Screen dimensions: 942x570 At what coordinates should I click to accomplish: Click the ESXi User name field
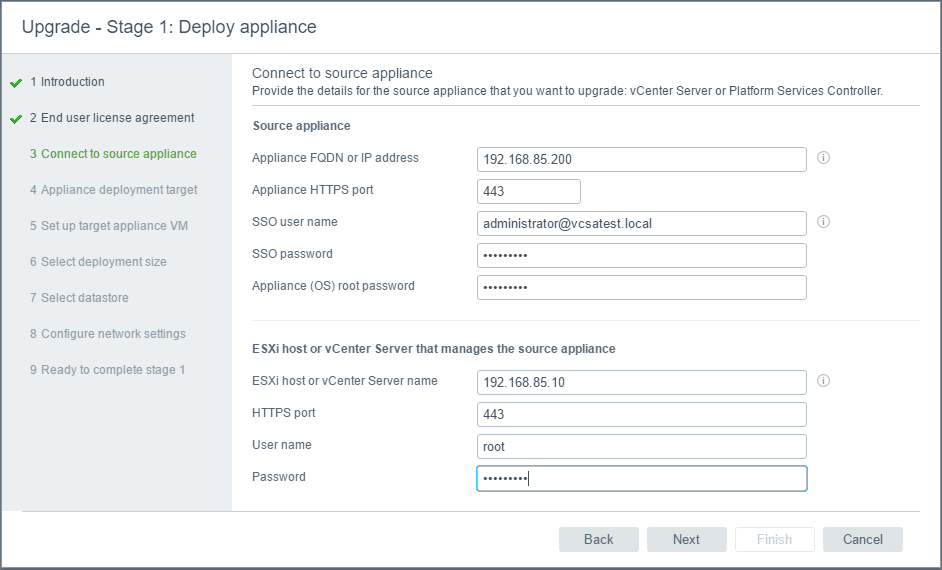point(641,446)
